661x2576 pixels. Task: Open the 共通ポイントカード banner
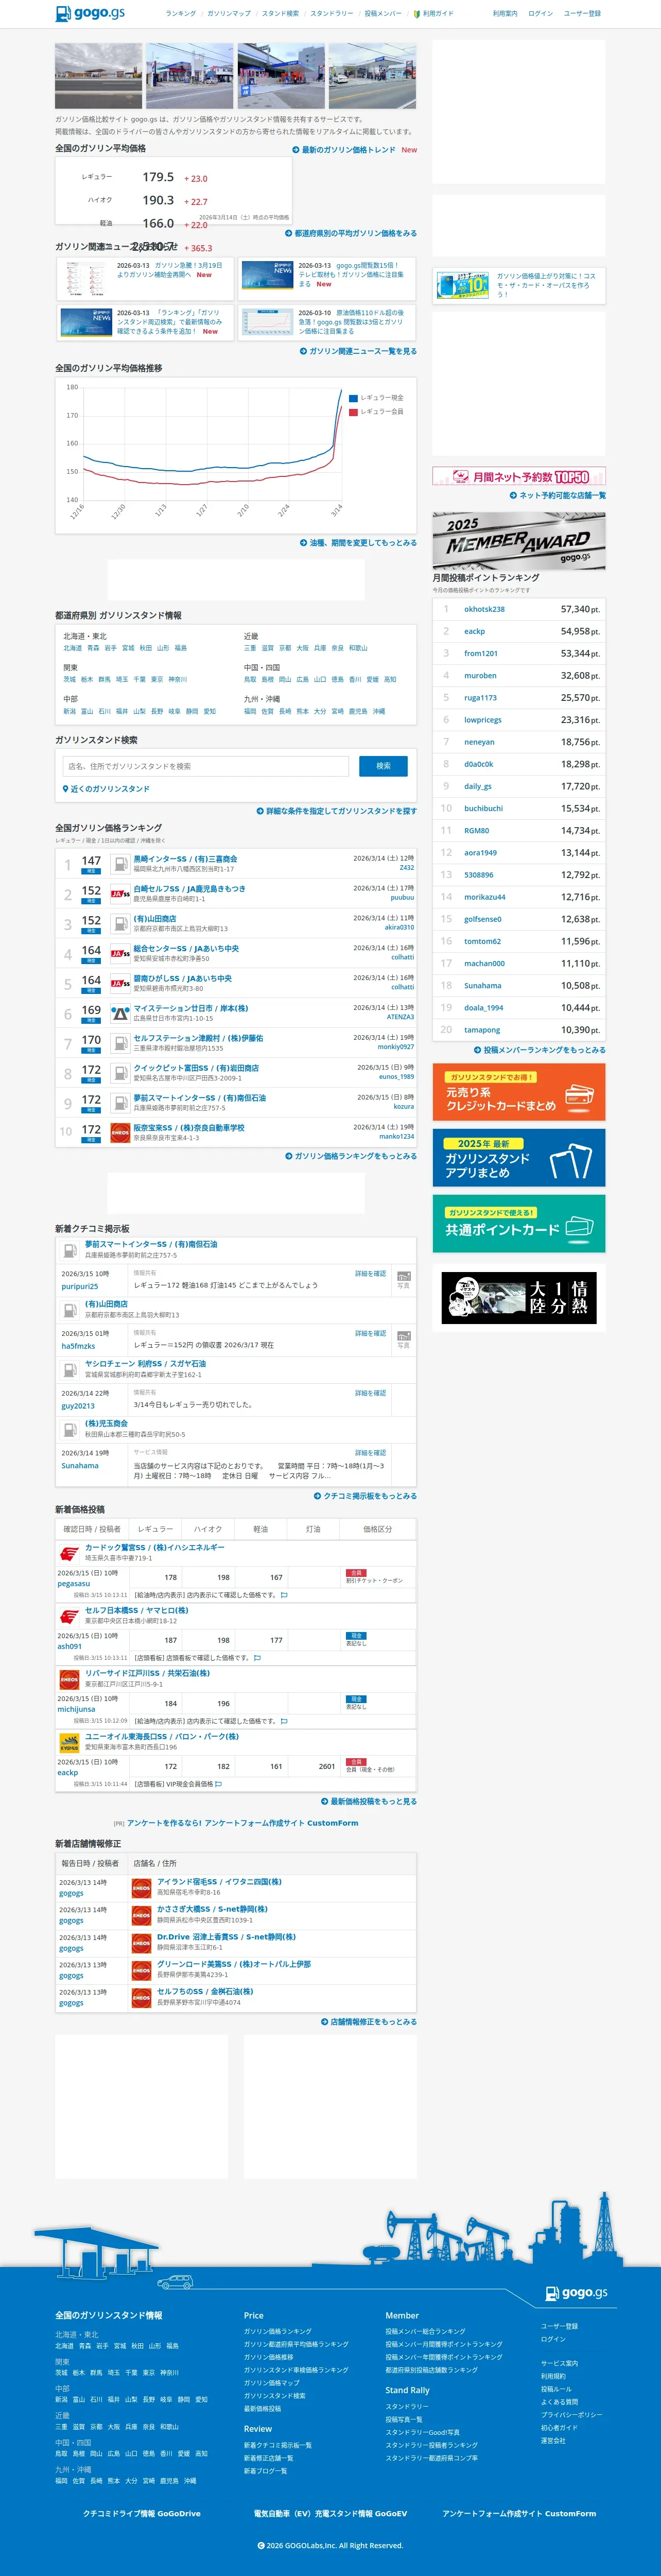(519, 1223)
